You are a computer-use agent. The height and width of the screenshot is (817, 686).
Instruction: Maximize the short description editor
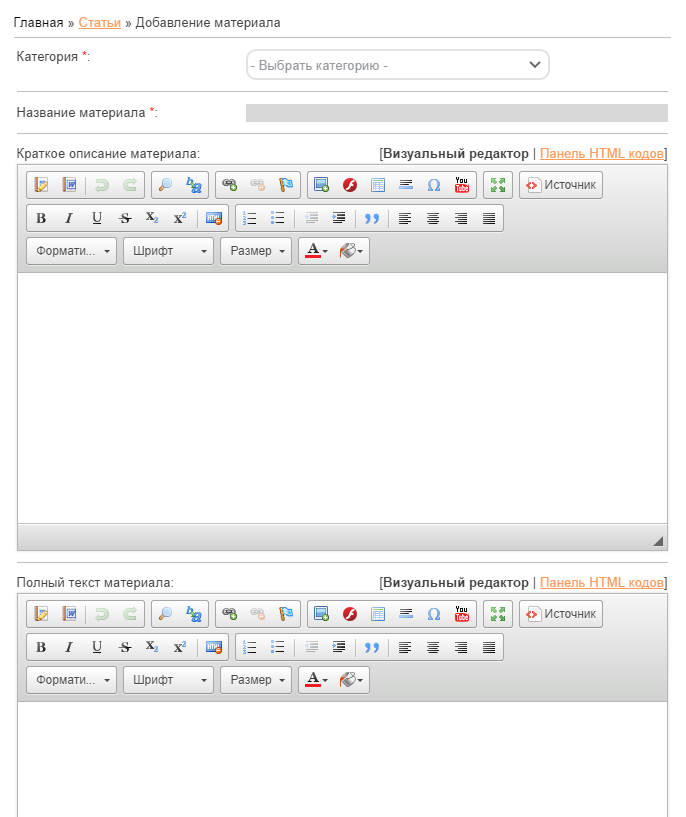pos(497,185)
